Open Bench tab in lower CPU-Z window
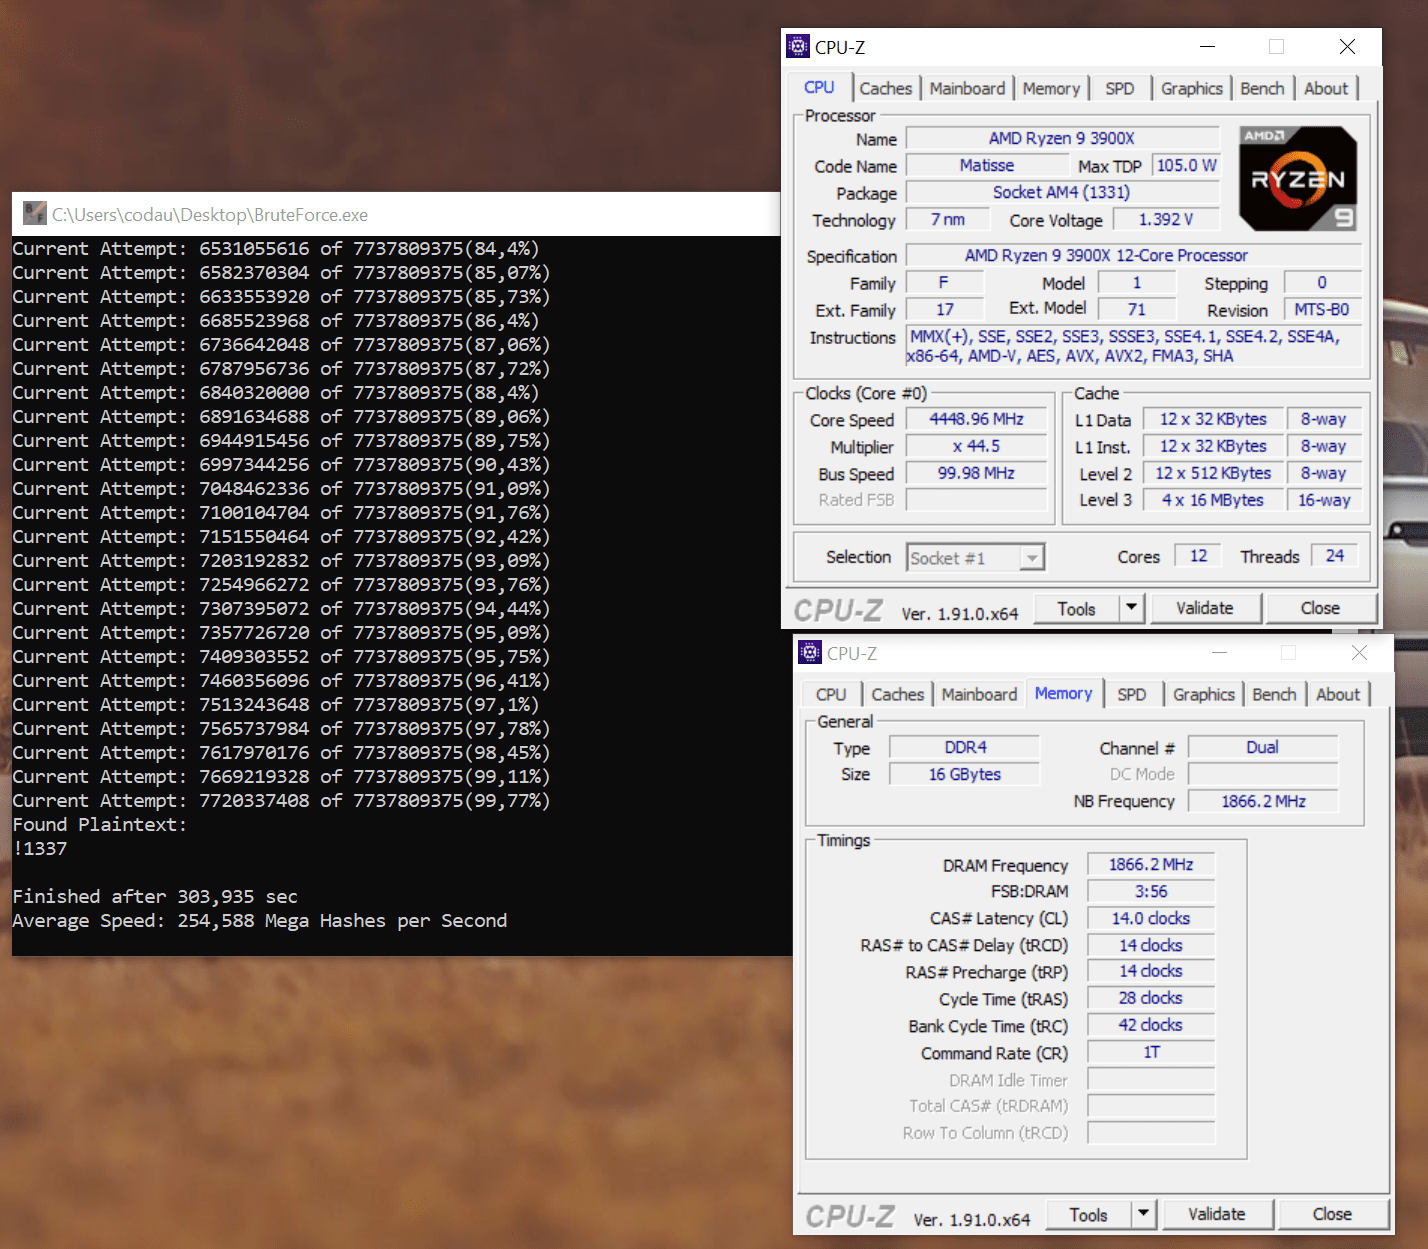The width and height of the screenshot is (1428, 1249). [1274, 694]
